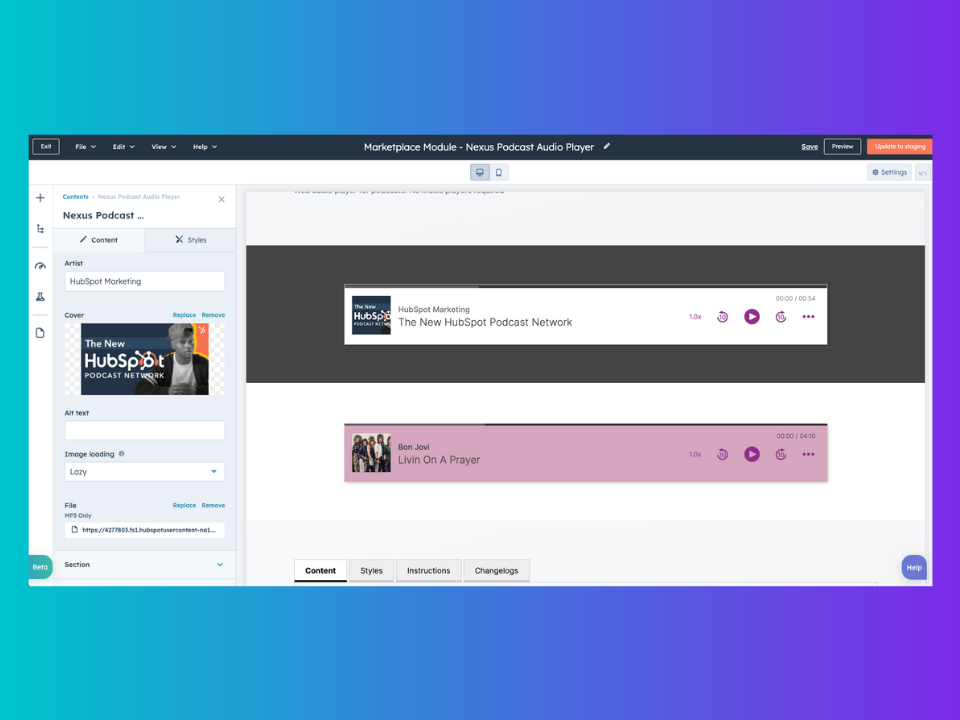Open the Image loading Lazy dropdown
The image size is (960, 720).
click(144, 472)
